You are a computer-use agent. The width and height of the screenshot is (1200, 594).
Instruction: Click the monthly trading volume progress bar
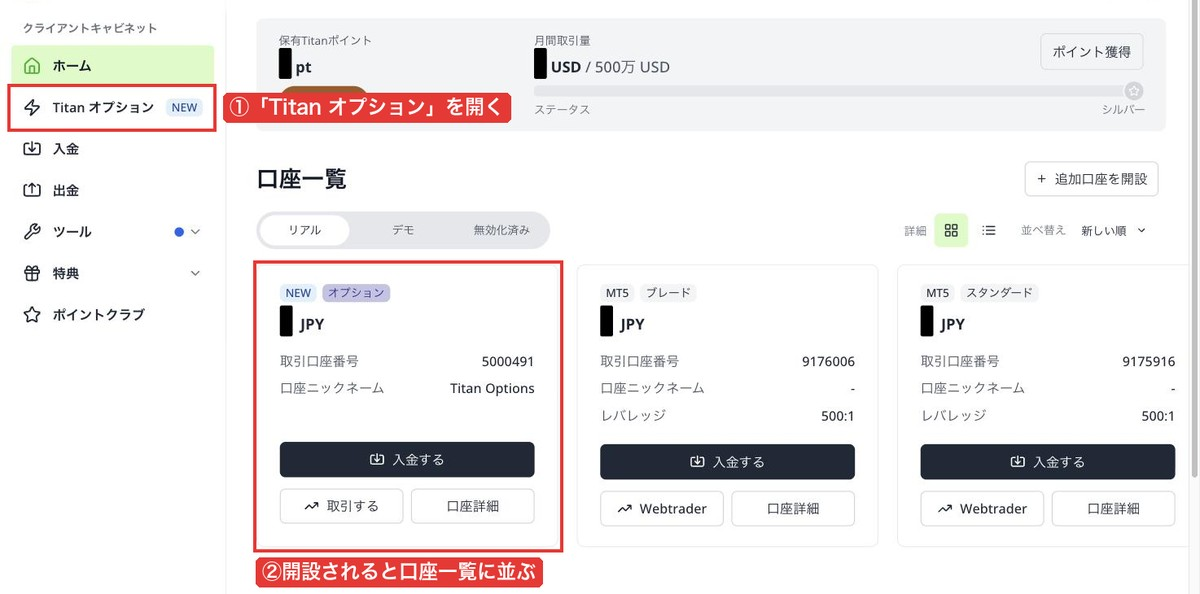coord(838,90)
